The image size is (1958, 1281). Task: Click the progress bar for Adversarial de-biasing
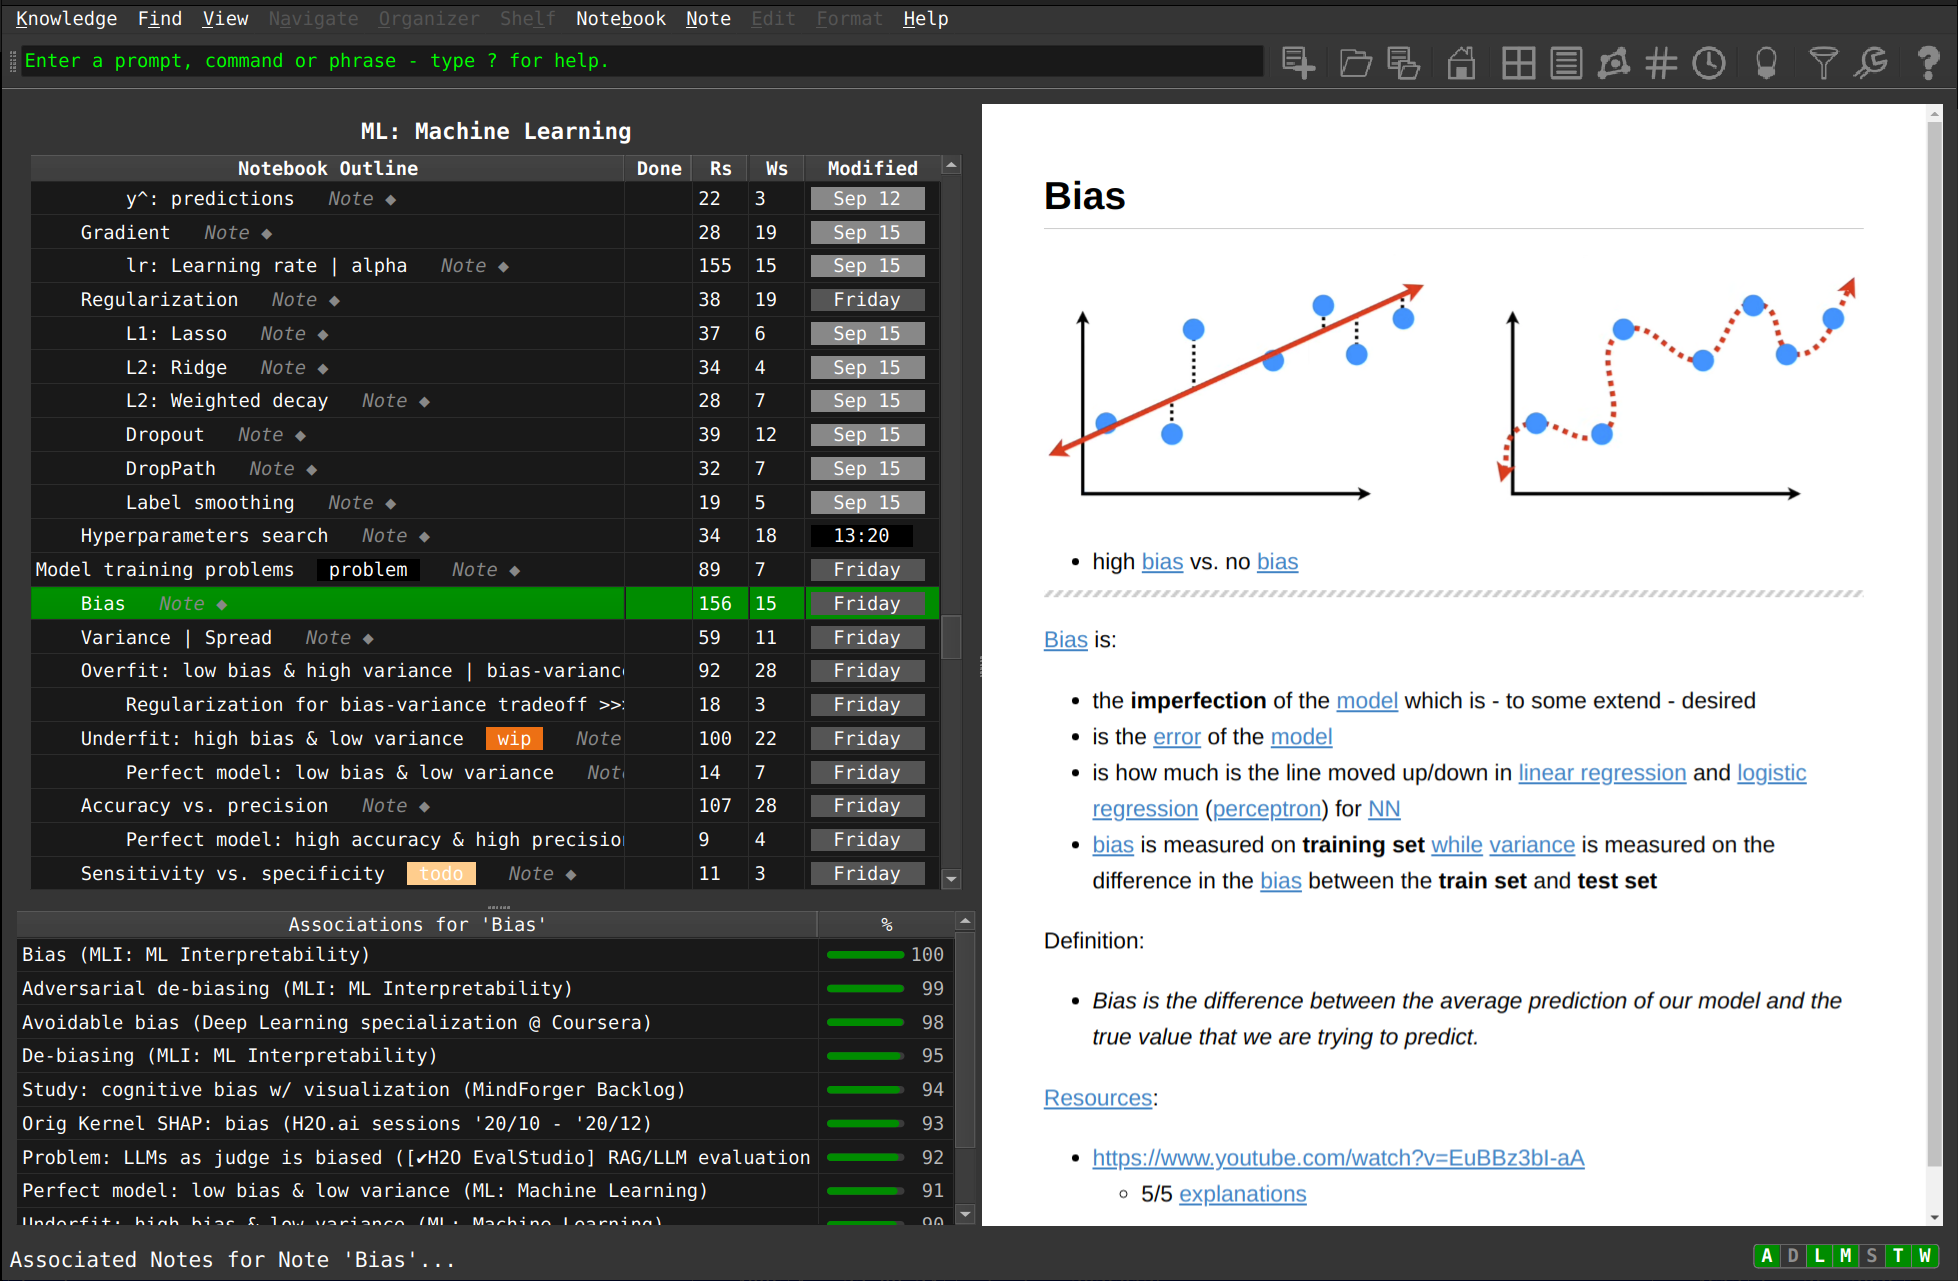865,989
